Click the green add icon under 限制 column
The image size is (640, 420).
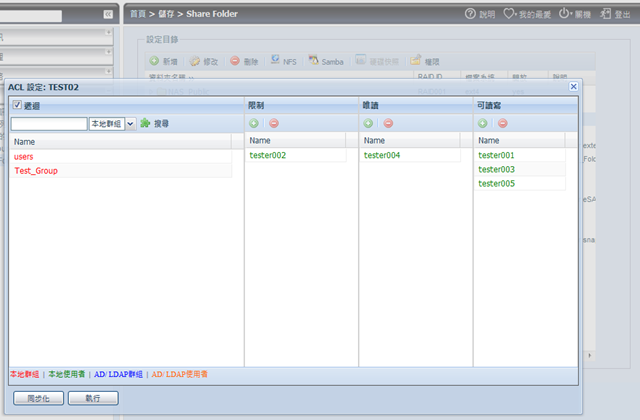254,123
